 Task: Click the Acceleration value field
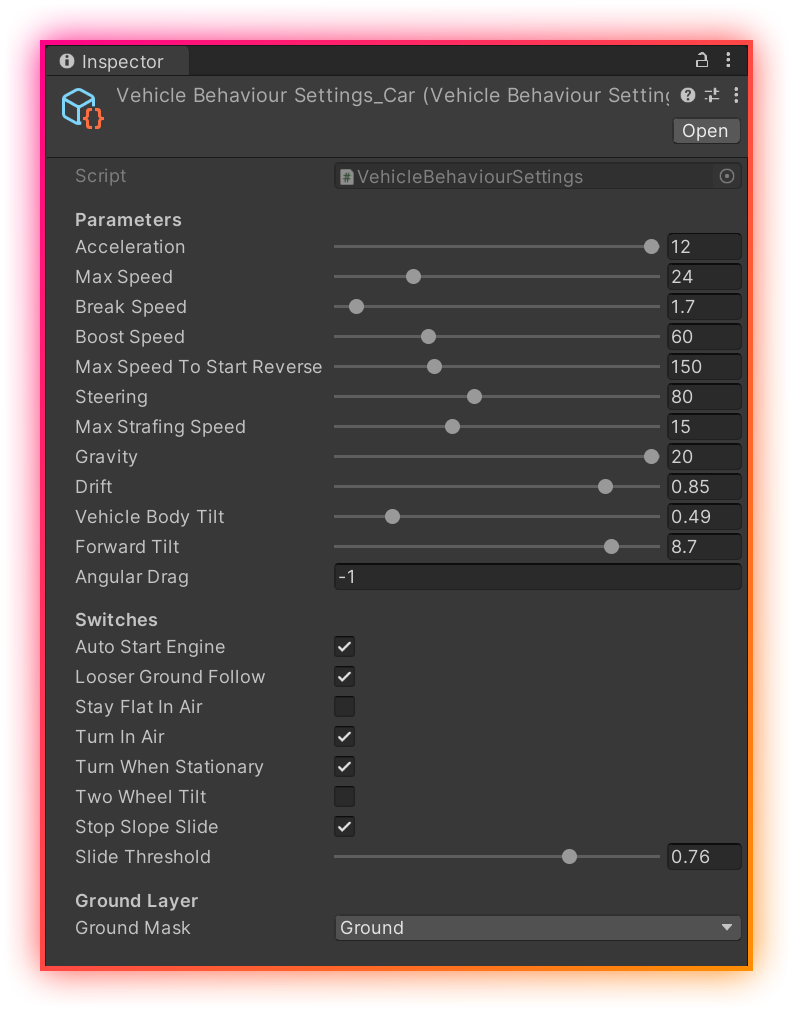(x=704, y=247)
